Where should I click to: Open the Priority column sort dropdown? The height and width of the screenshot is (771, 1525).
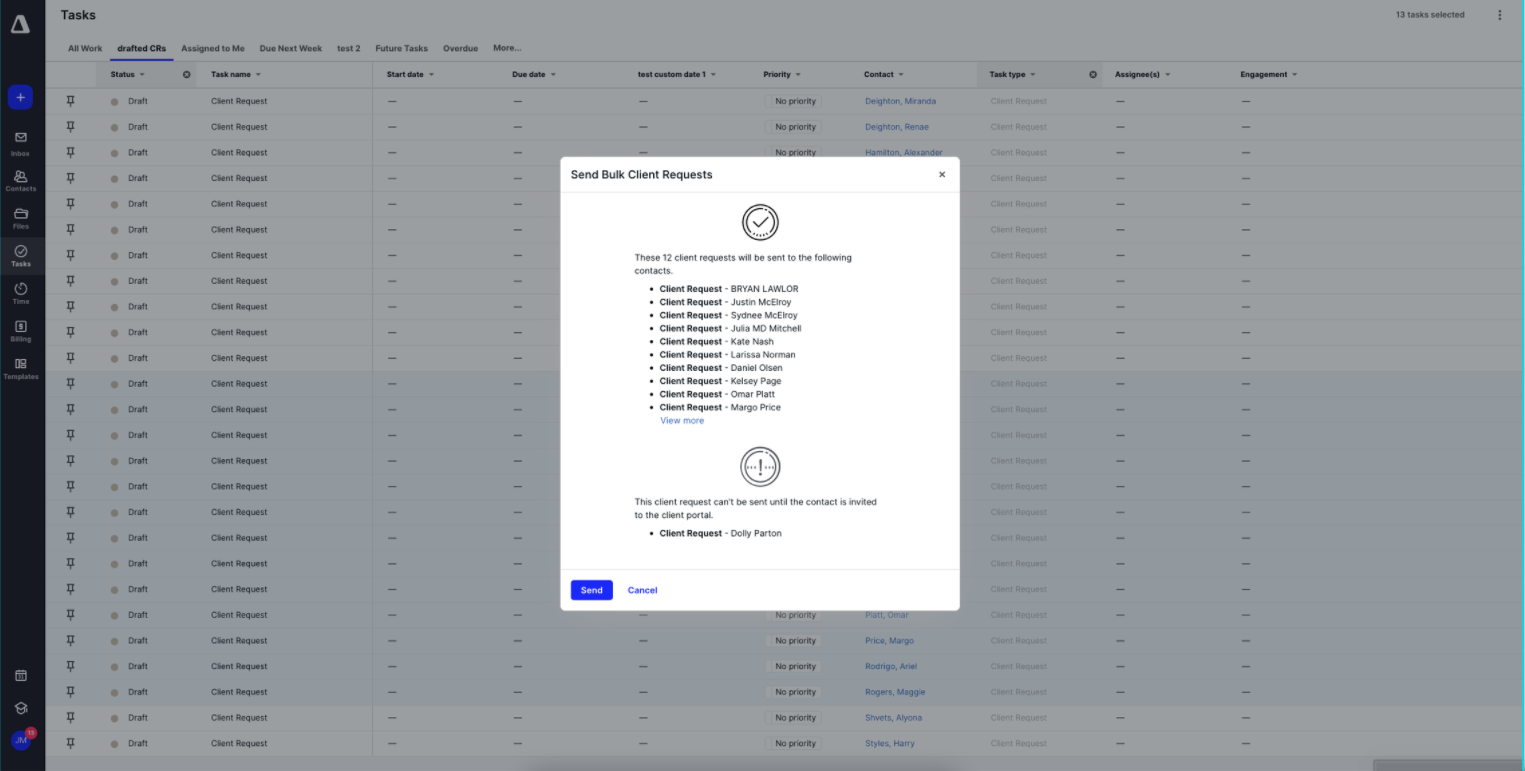797,75
